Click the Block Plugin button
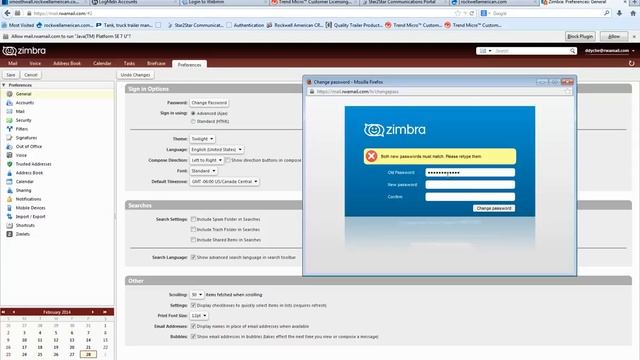The width and height of the screenshot is (640, 360). [580, 36]
